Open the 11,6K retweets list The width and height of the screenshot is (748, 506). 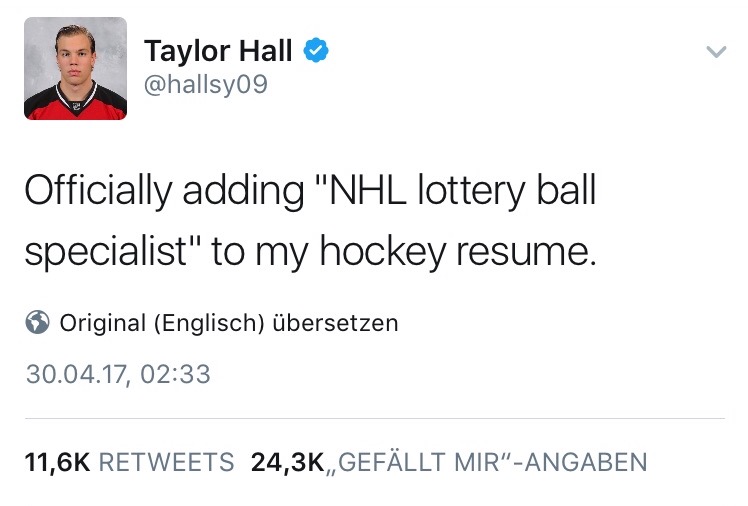(x=57, y=462)
